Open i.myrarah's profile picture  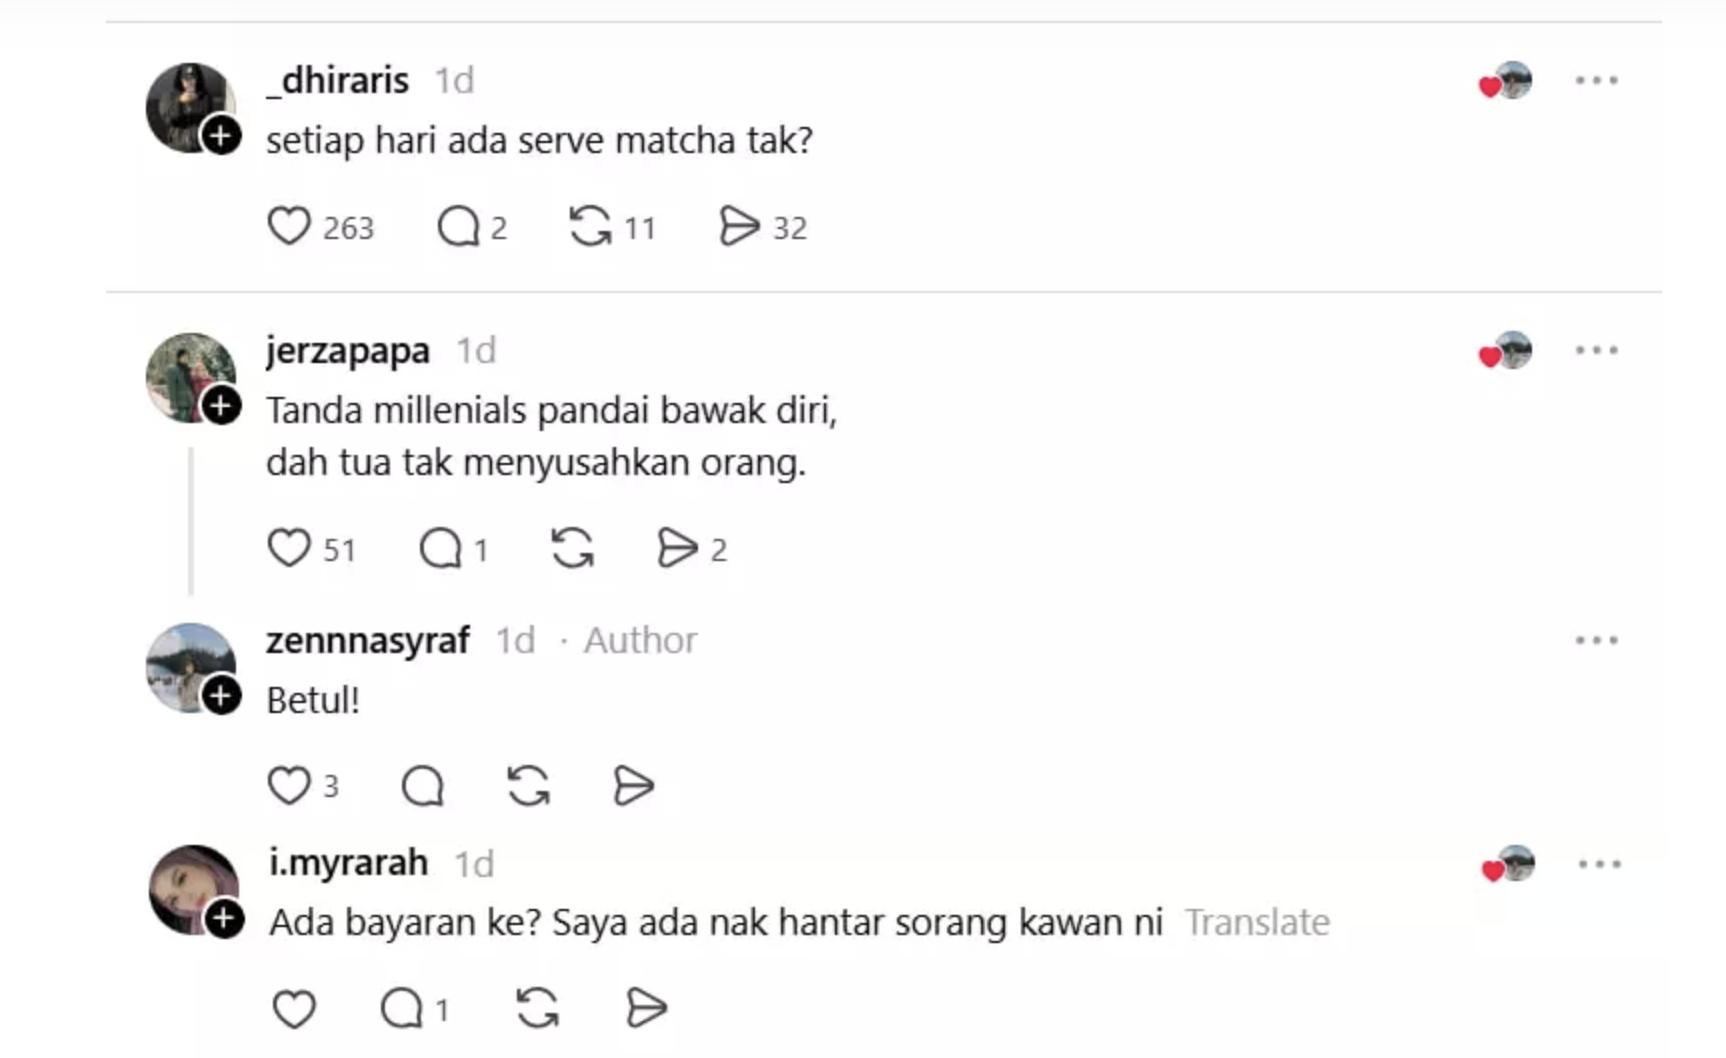click(x=194, y=890)
